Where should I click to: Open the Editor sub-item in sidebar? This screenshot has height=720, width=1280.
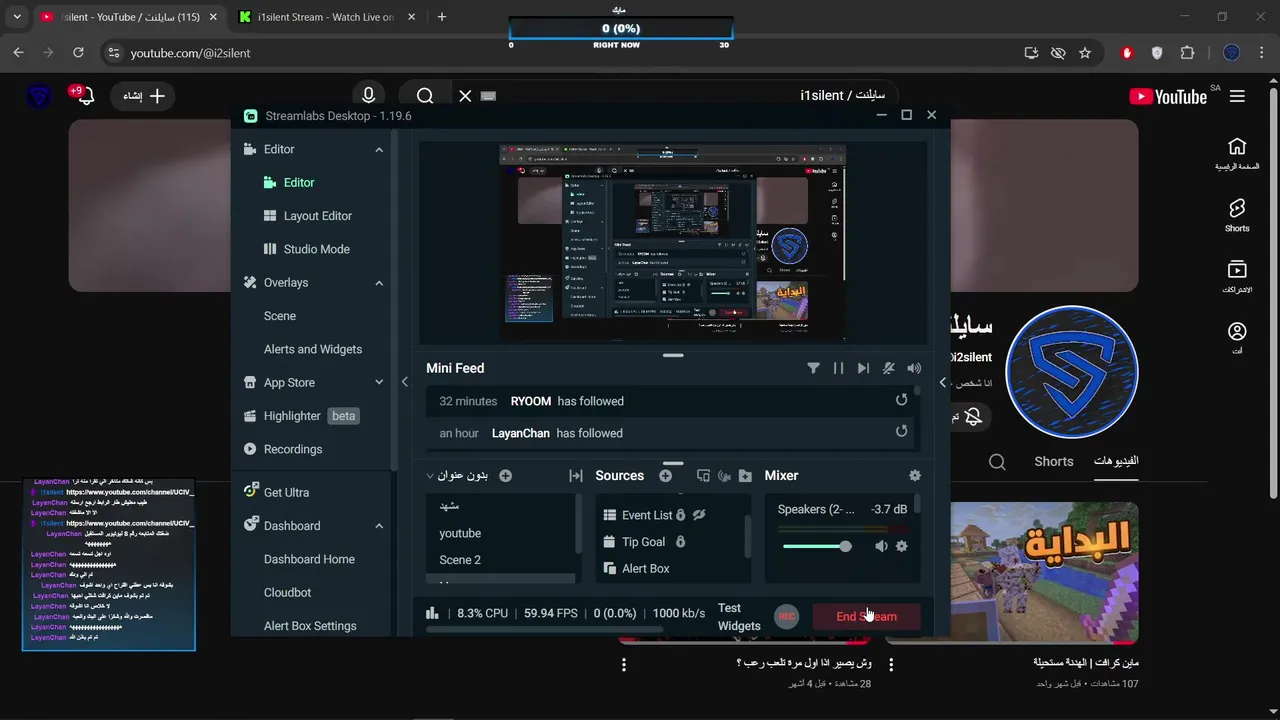click(x=289, y=182)
